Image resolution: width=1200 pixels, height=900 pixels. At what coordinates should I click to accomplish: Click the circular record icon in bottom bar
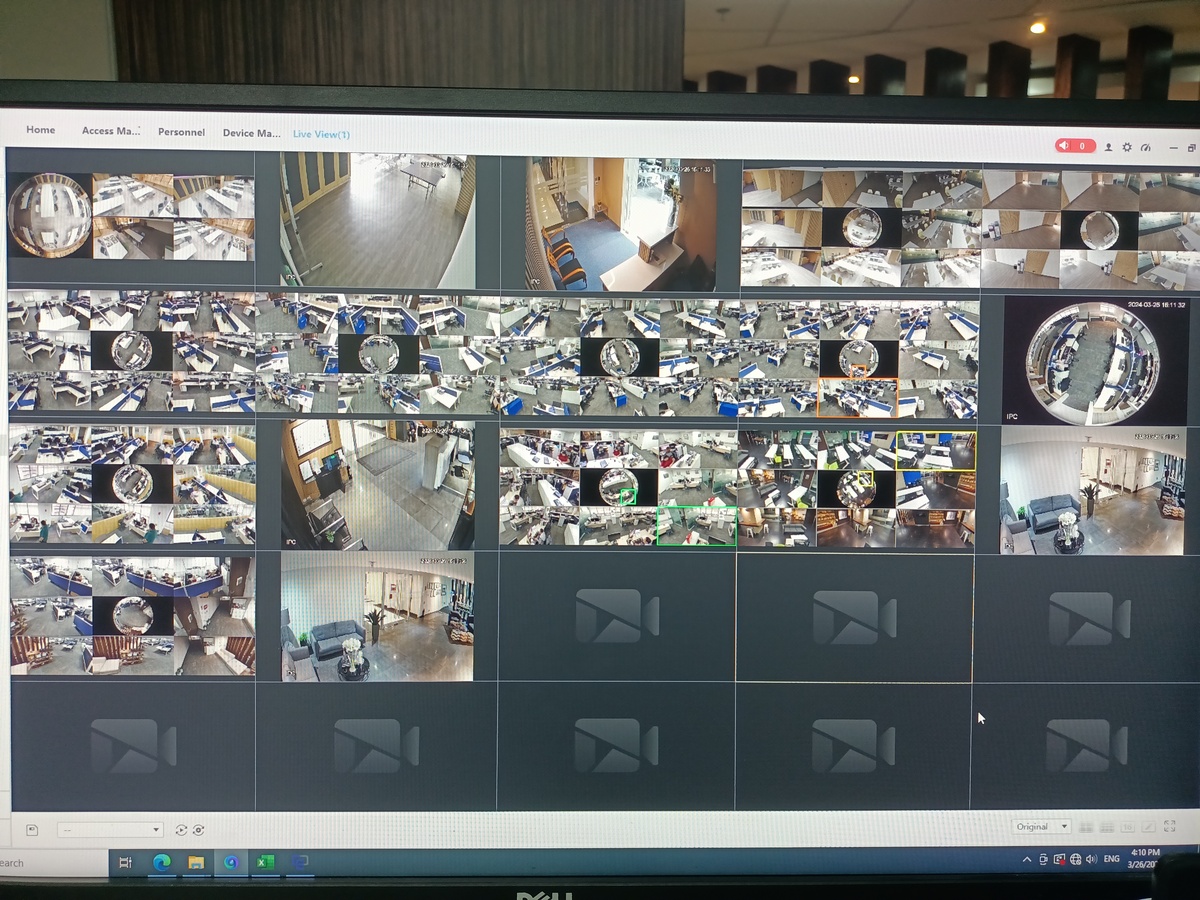click(199, 830)
